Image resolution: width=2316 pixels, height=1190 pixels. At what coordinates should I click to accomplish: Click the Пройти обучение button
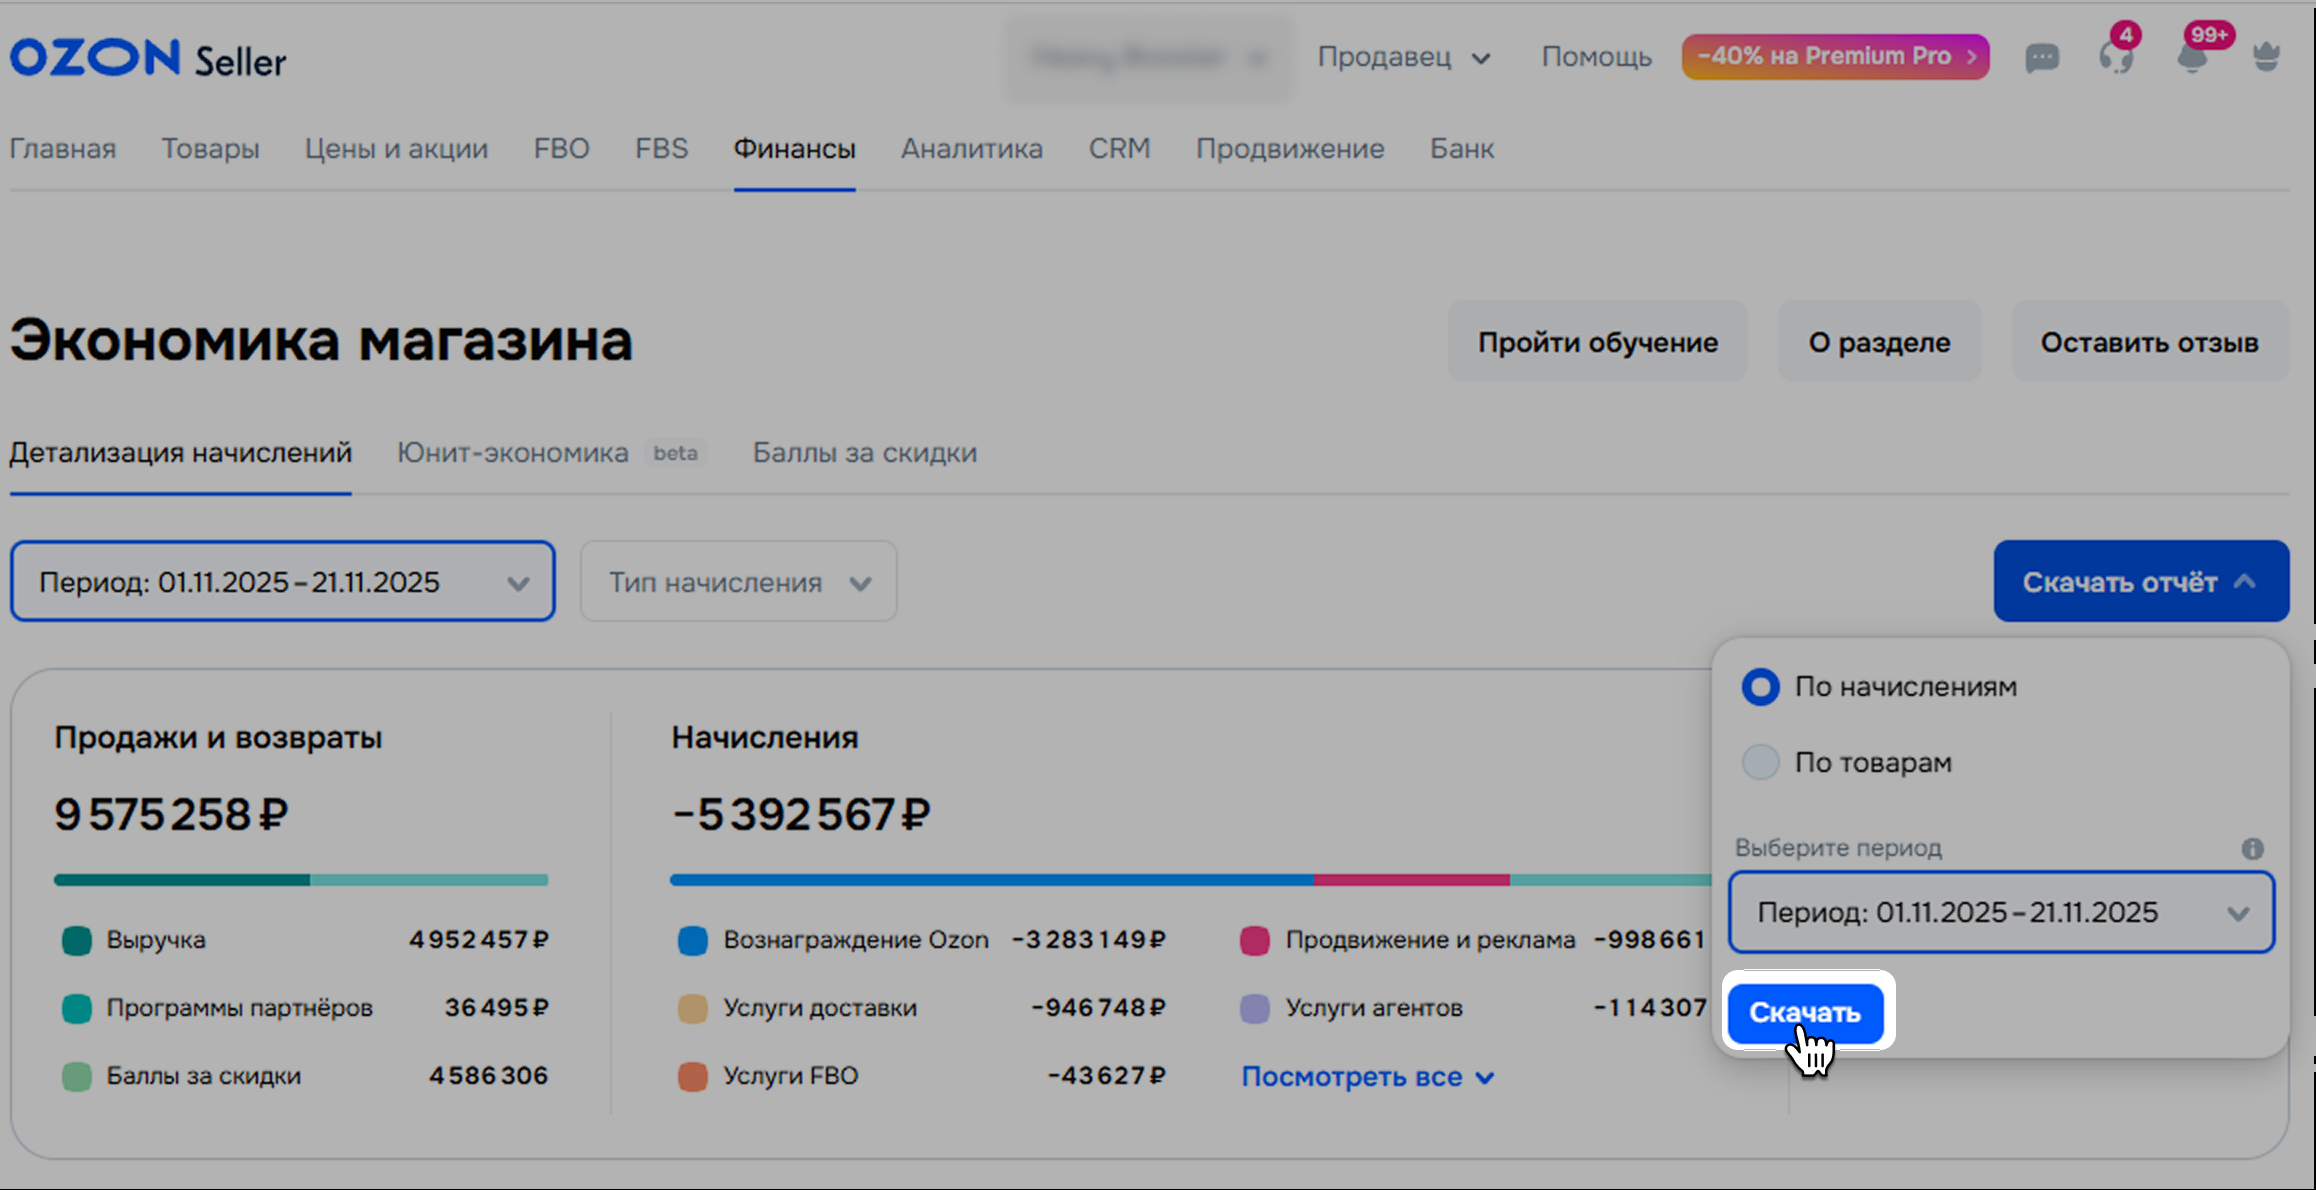pos(1597,342)
